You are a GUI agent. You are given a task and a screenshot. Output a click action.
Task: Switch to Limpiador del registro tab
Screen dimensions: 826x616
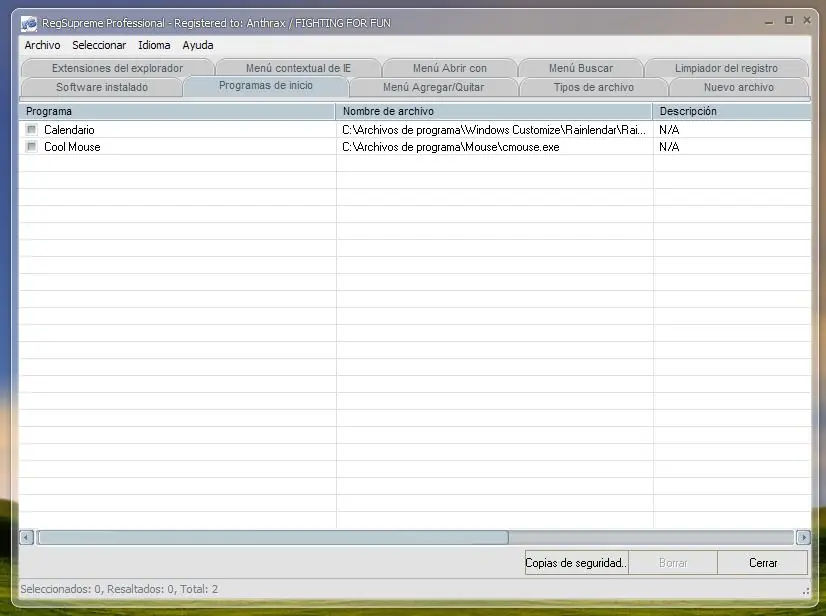726,68
